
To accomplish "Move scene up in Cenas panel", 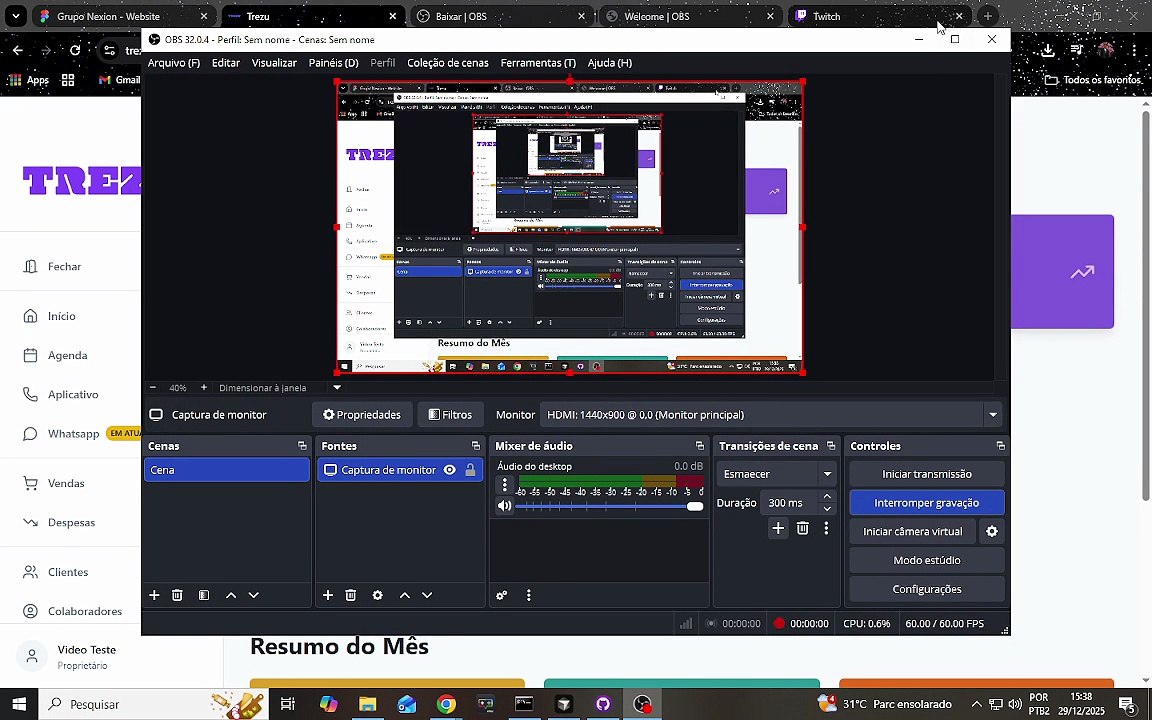I will 231,595.
